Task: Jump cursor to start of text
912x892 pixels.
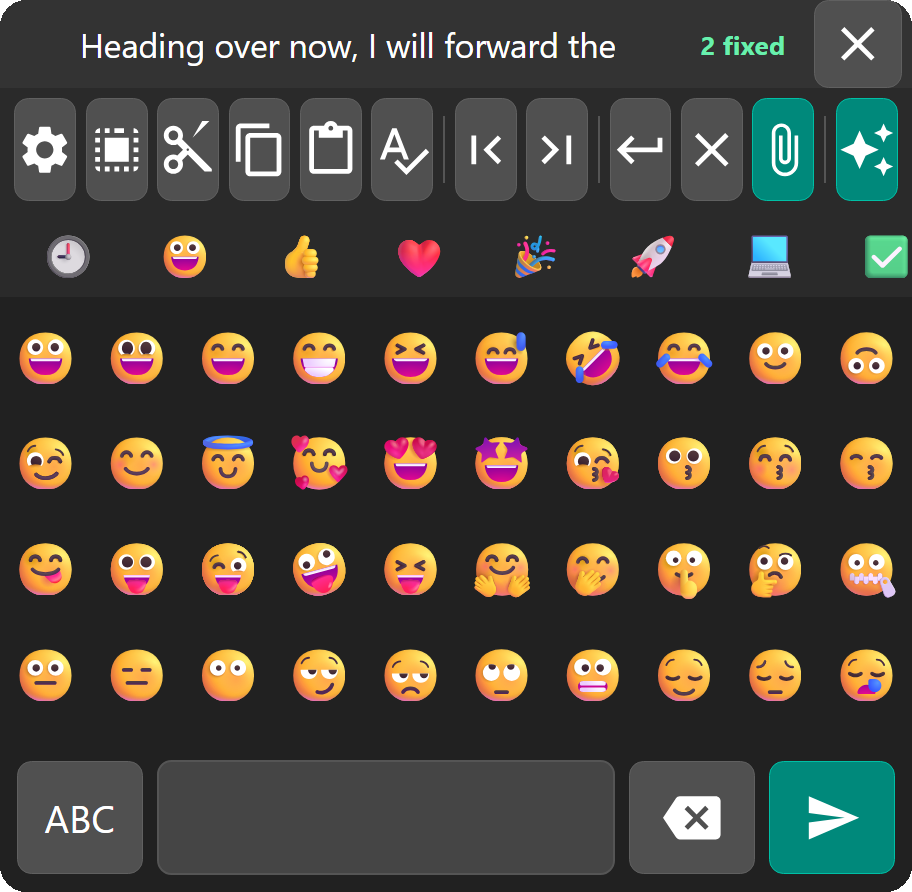Action: pos(486,149)
